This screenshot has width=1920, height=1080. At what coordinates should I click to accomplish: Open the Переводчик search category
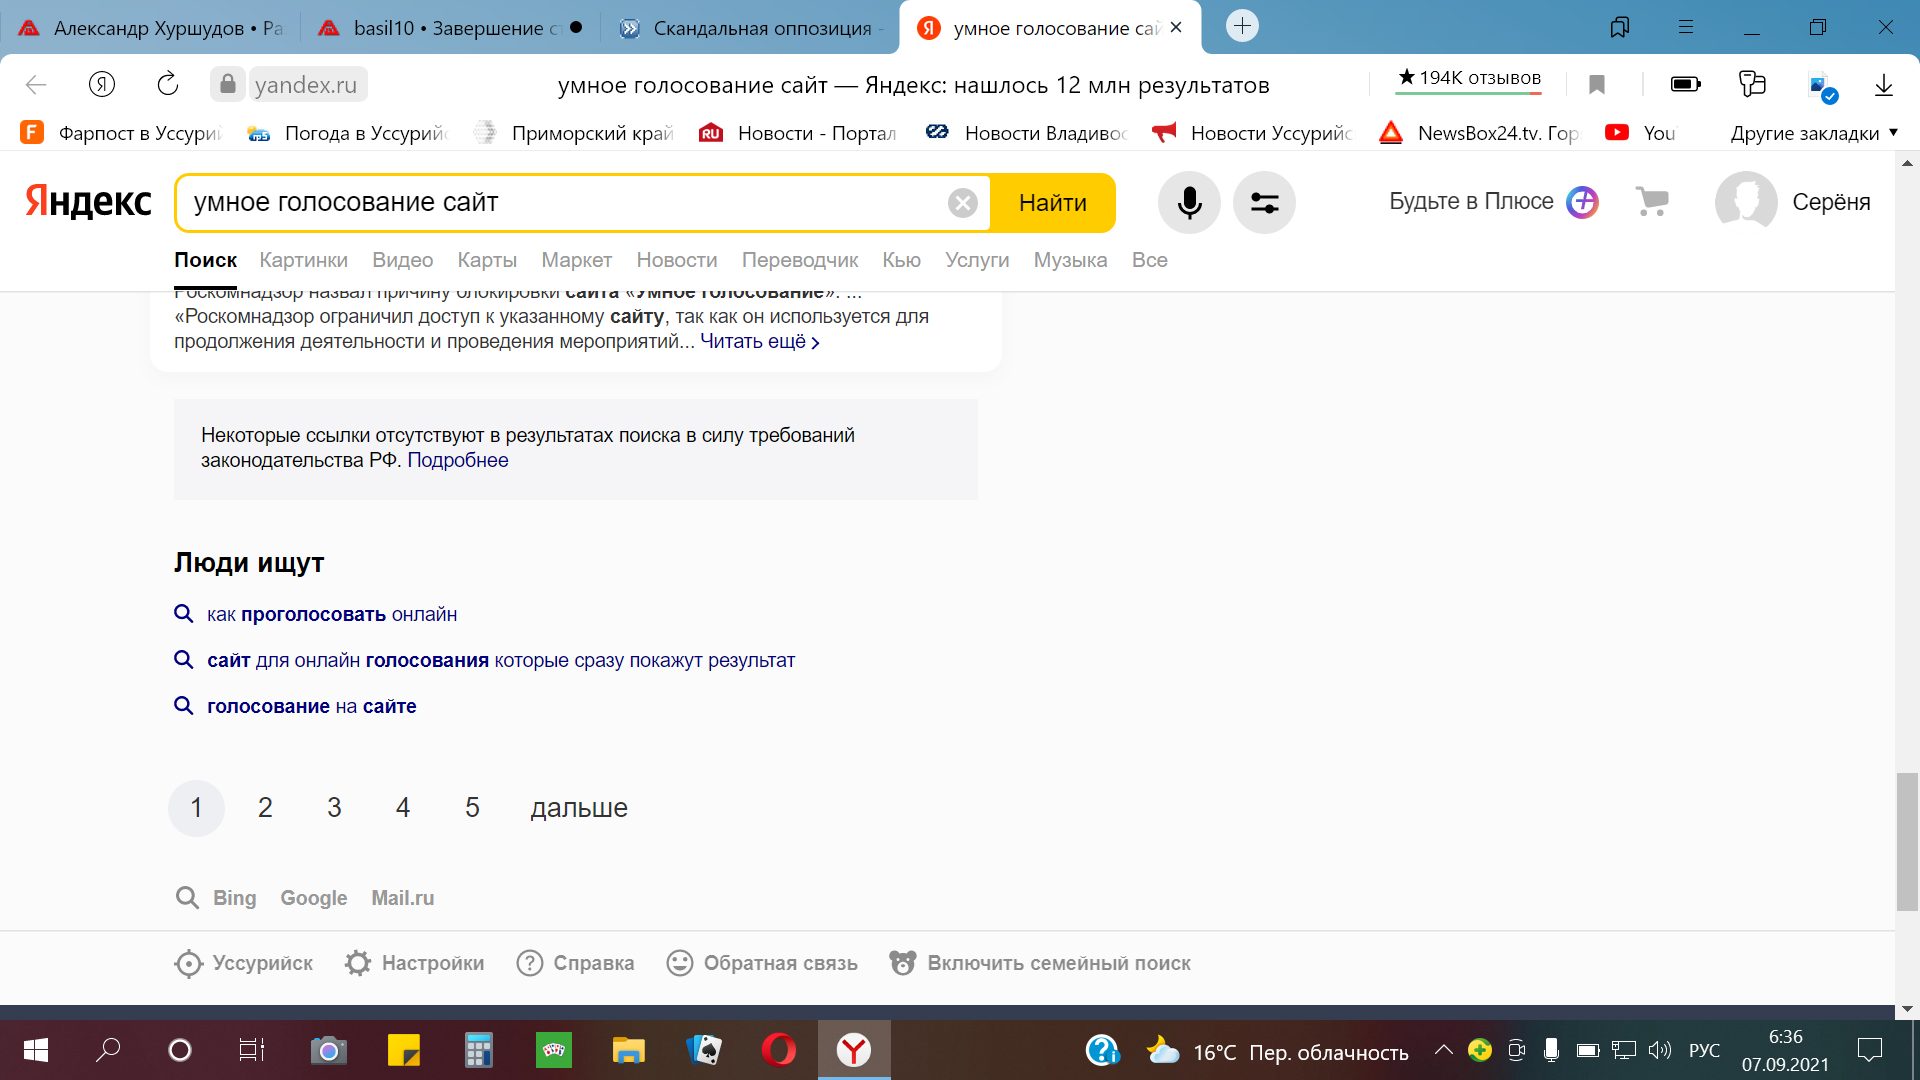tap(800, 260)
